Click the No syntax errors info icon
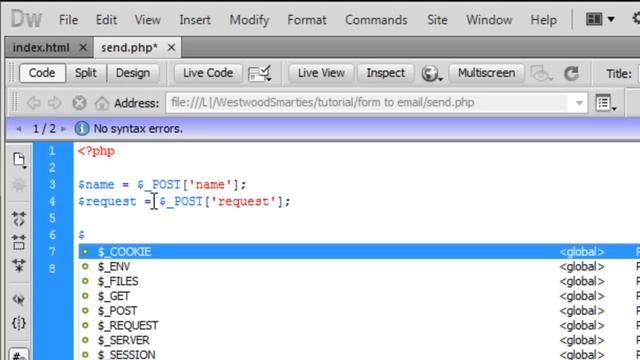The image size is (640, 360). pyautogui.click(x=82, y=129)
